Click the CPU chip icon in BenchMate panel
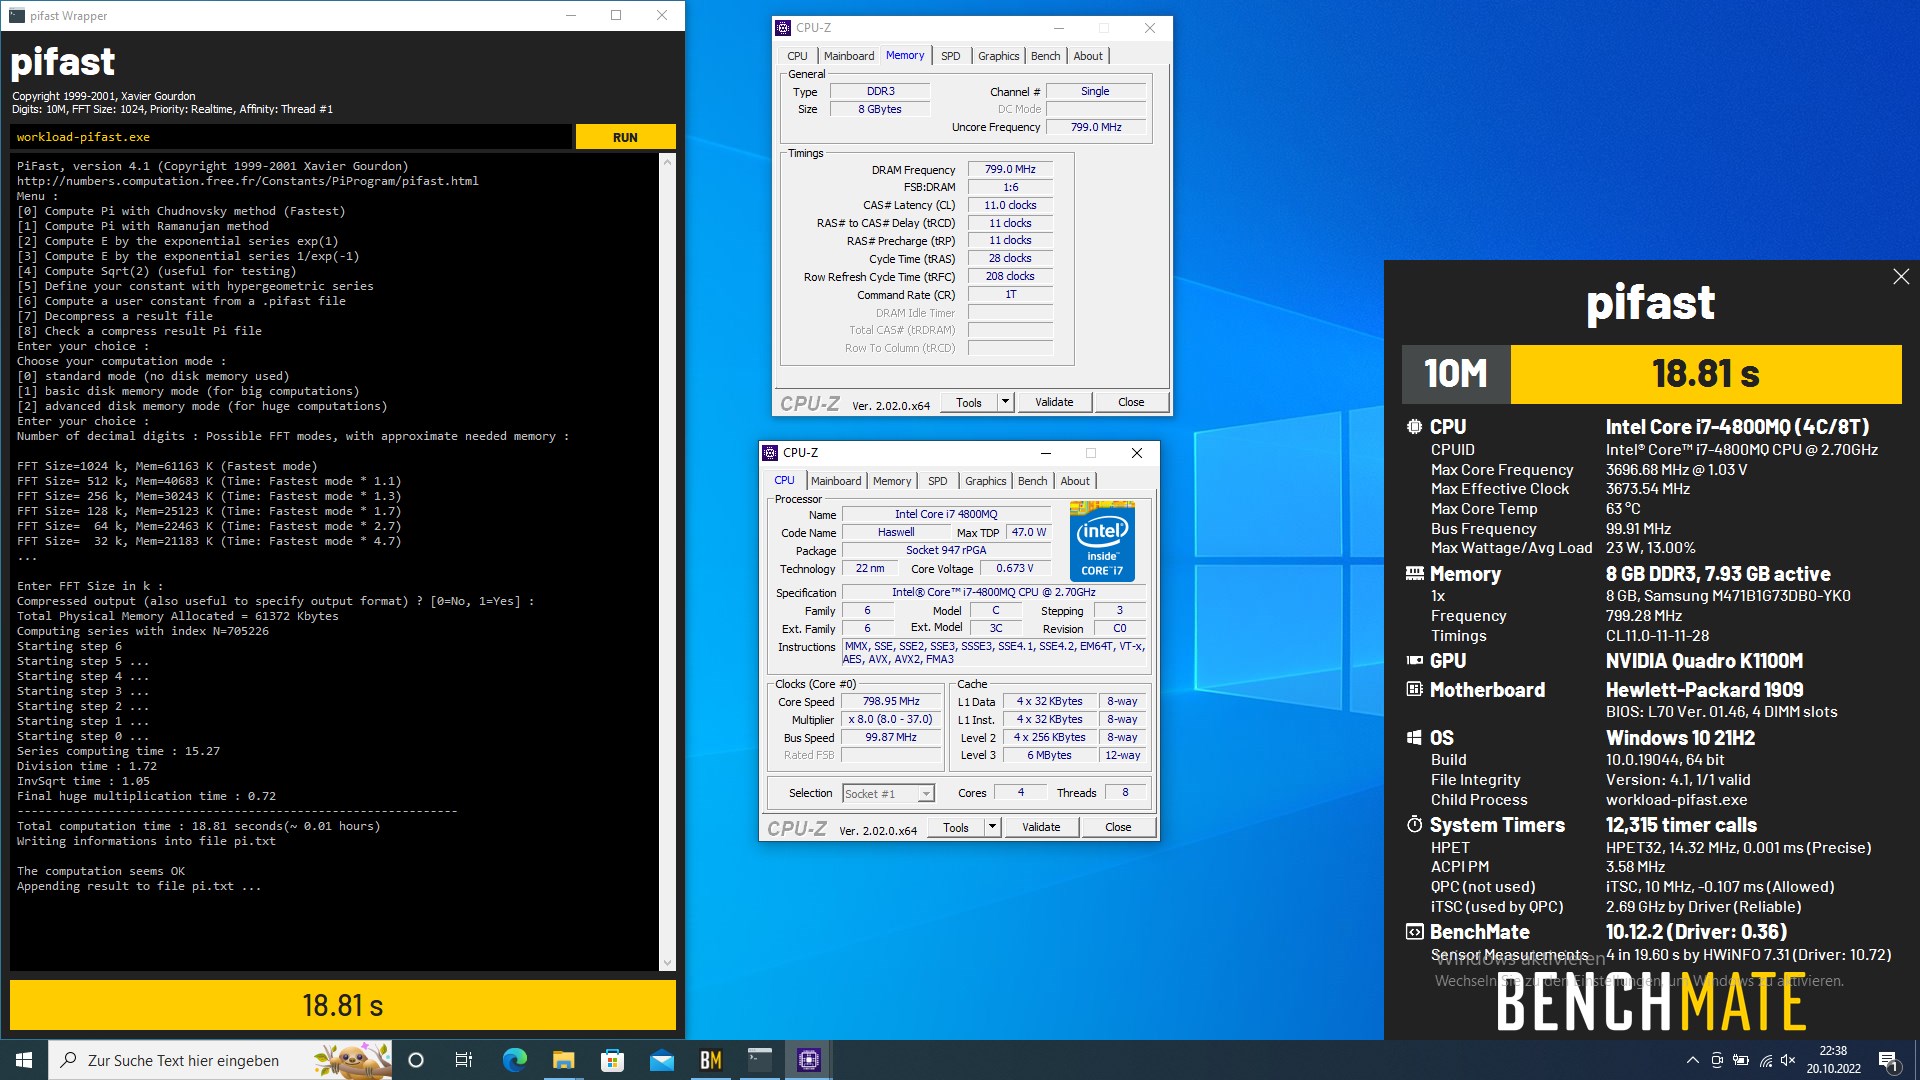The image size is (1920, 1080). (x=1414, y=427)
